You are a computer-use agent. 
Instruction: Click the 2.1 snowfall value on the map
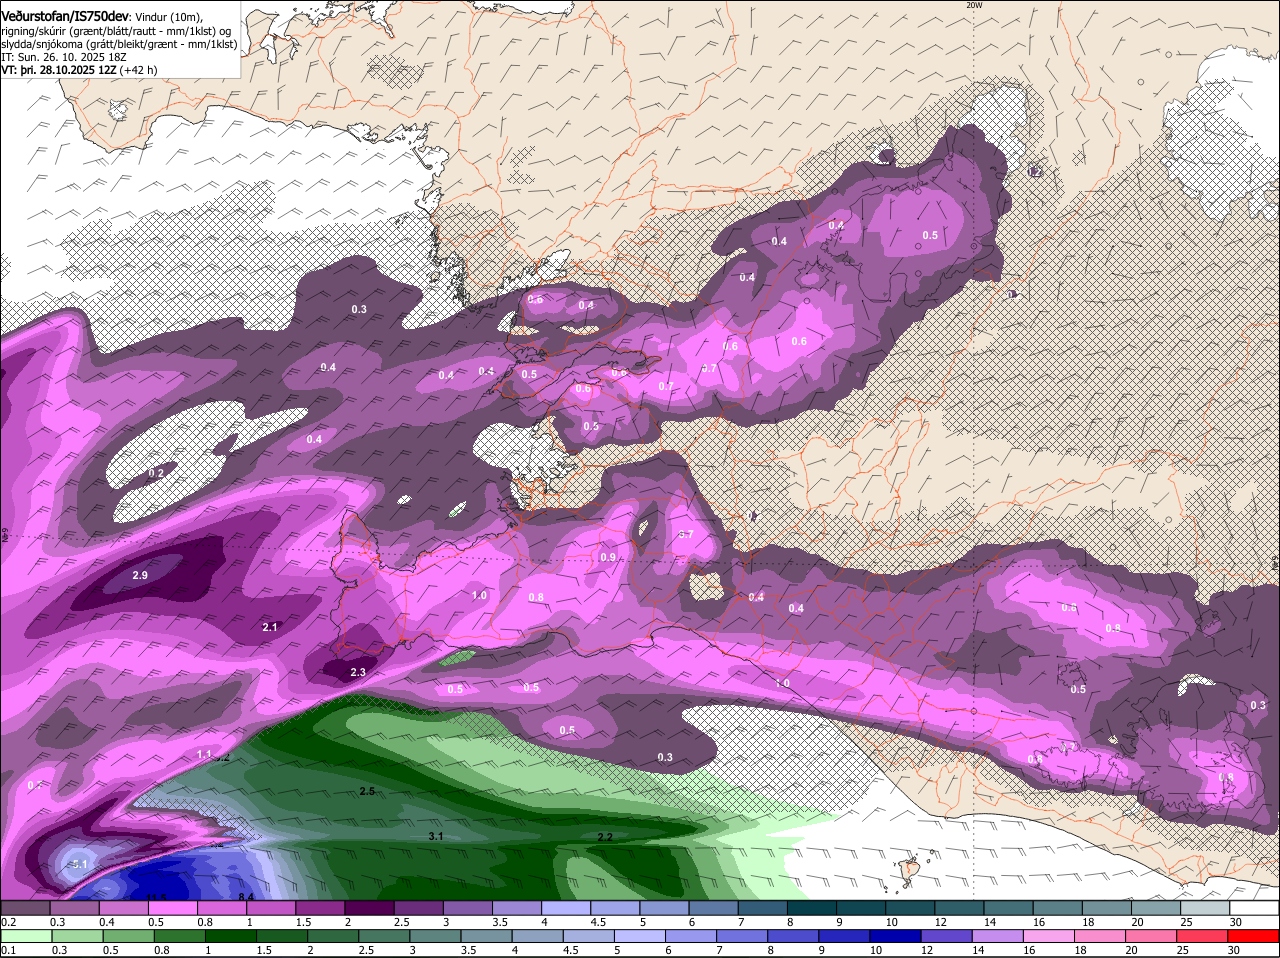pyautogui.click(x=270, y=627)
